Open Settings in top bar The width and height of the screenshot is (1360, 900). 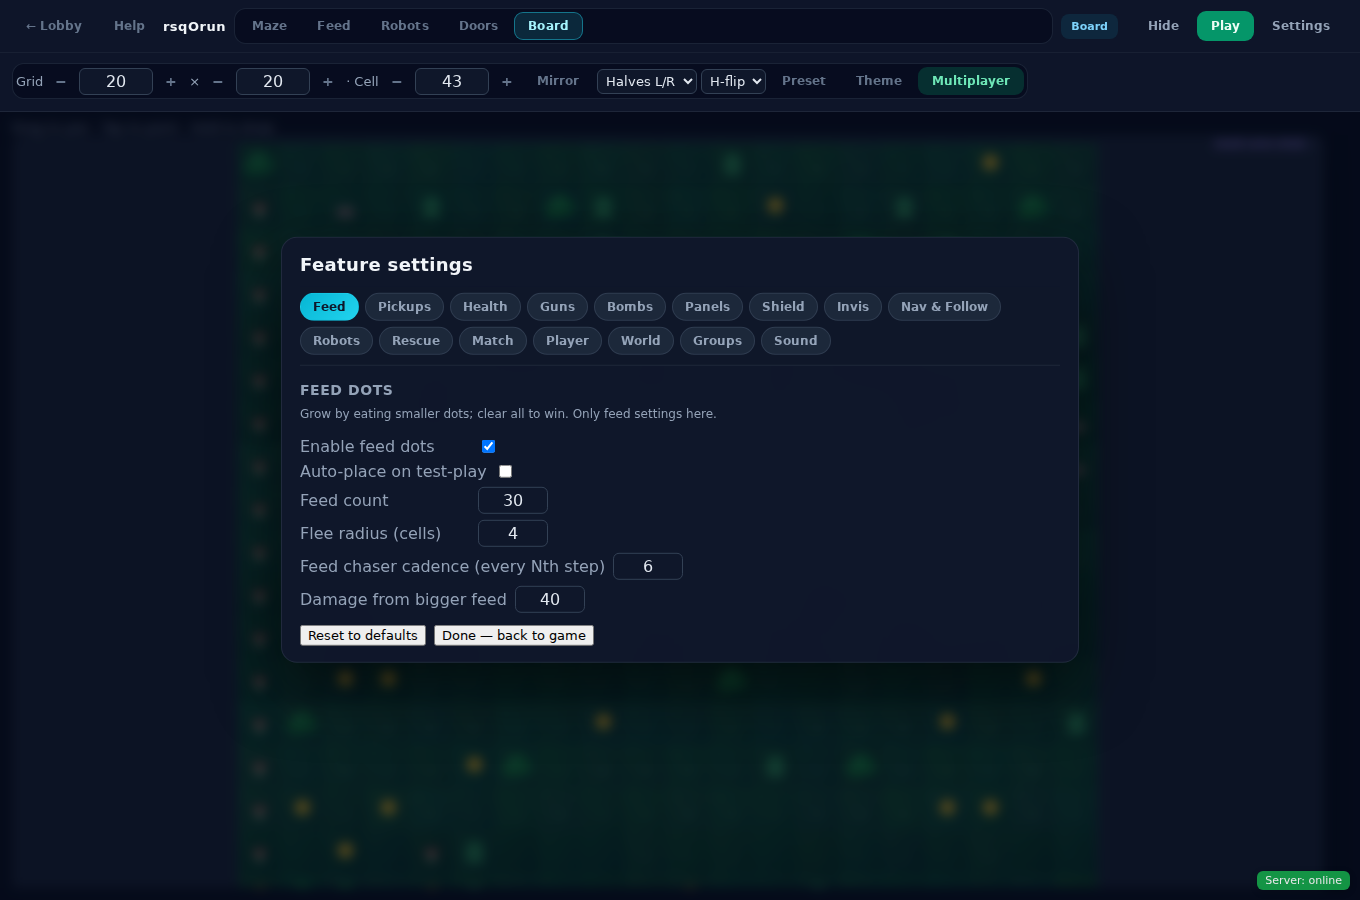(x=1301, y=26)
